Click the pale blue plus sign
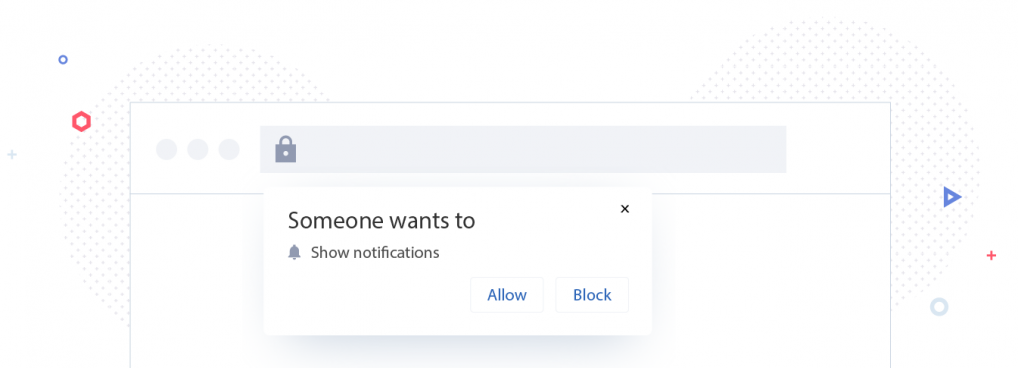Image resolution: width=1018 pixels, height=368 pixels. tap(12, 154)
